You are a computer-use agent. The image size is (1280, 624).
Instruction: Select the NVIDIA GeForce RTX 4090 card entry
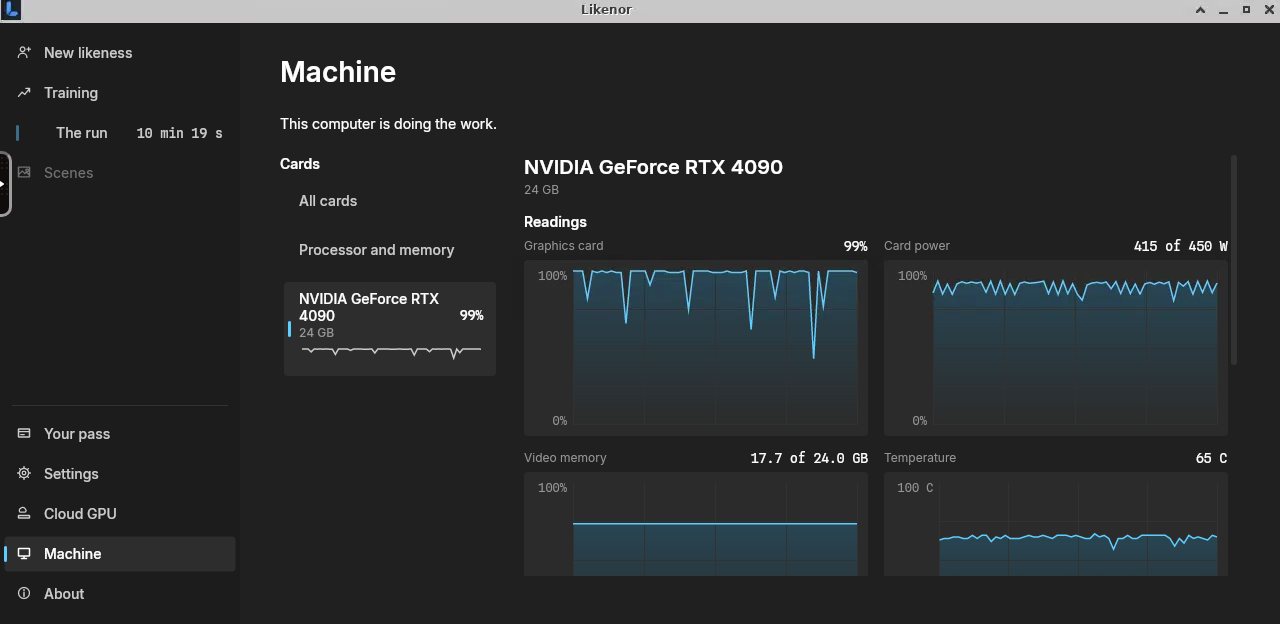(390, 329)
